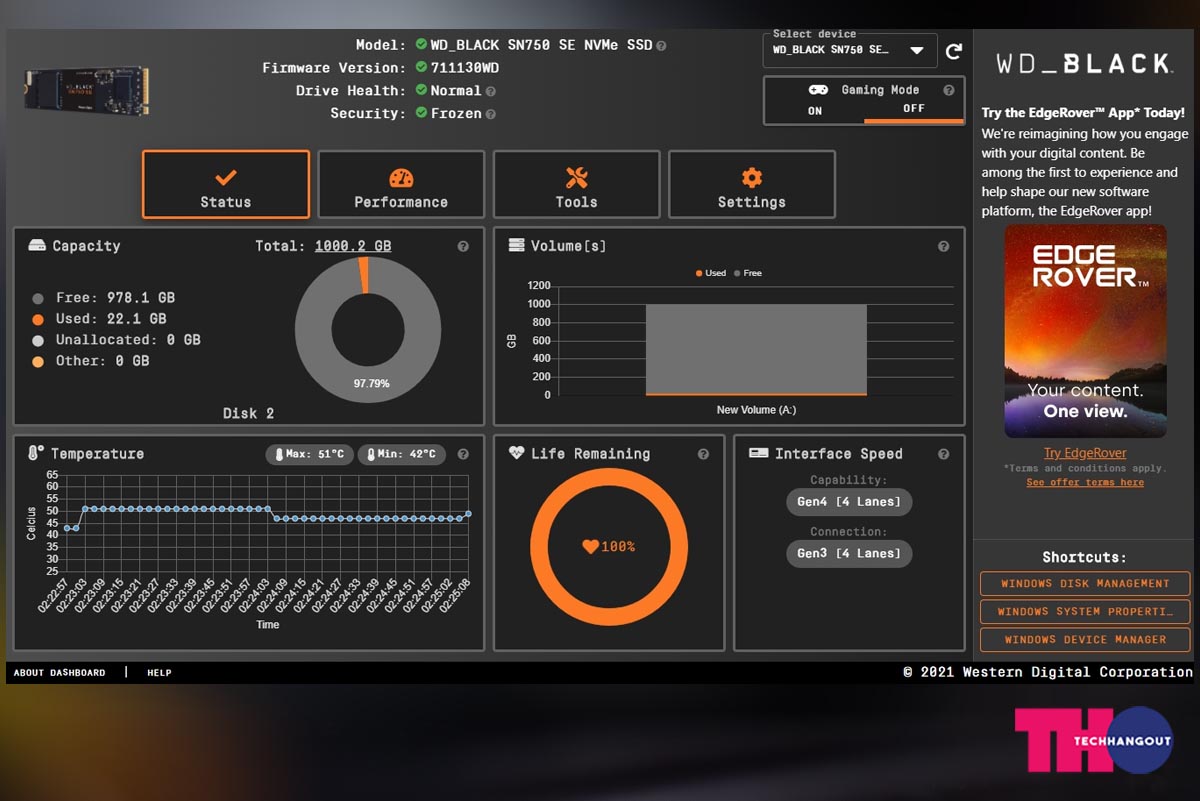This screenshot has width=1200, height=801.
Task: Switch to the Tools tab
Action: click(576, 184)
